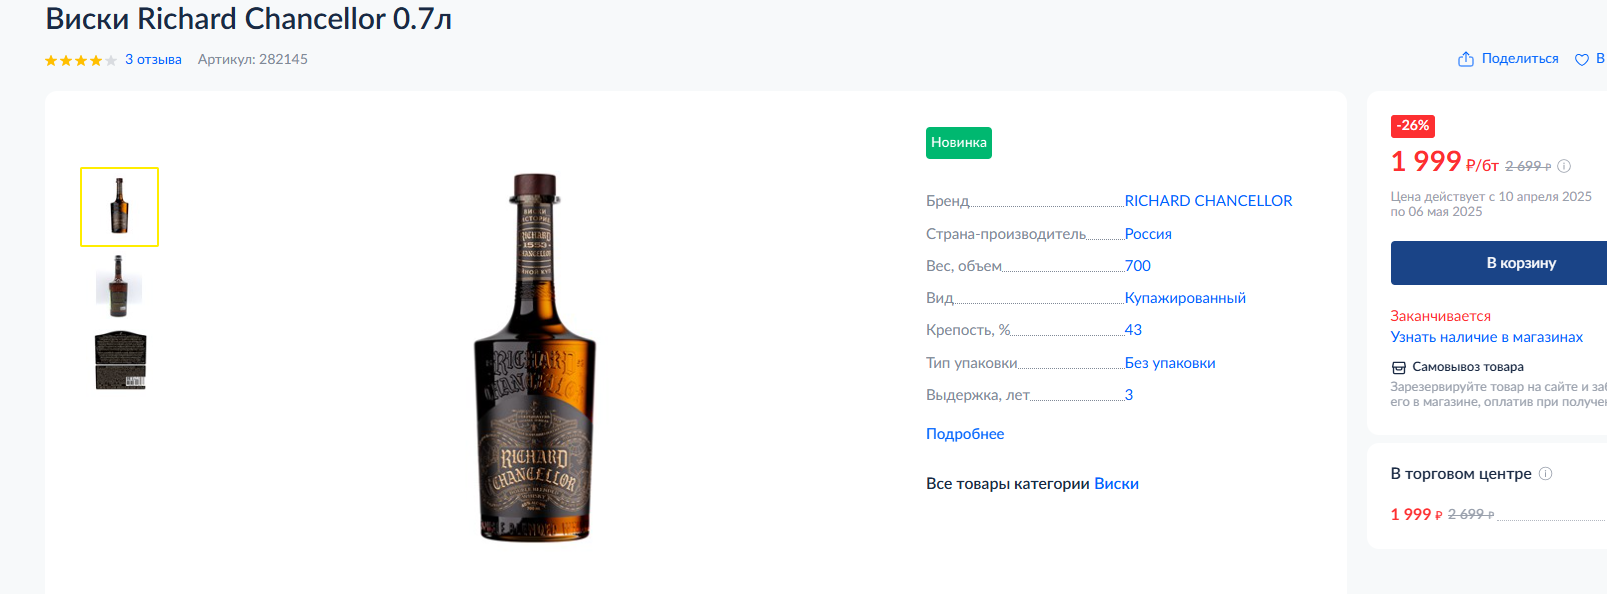
Task: Click the Цена действует validity dates text
Action: [1491, 204]
